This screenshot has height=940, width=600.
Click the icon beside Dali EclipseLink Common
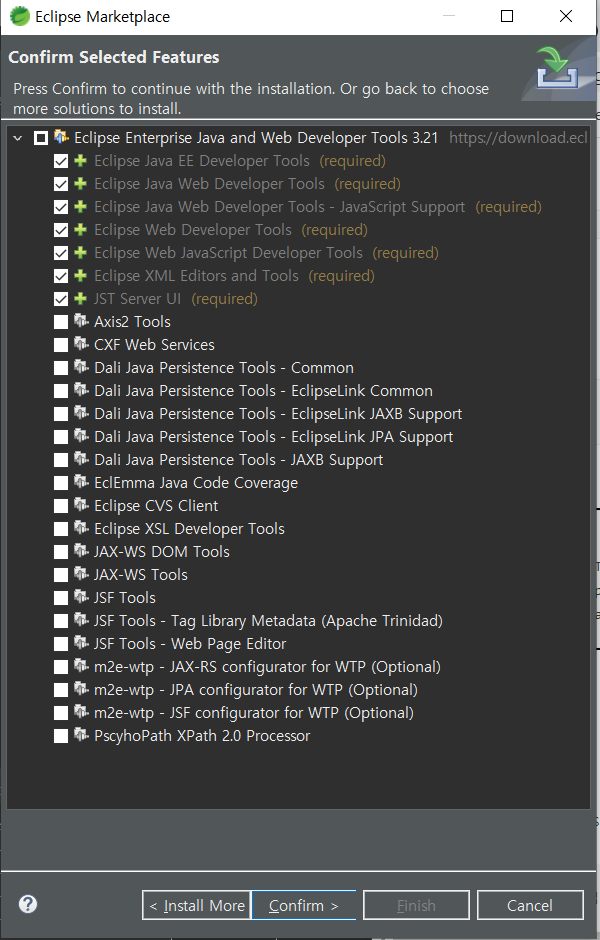click(x=81, y=390)
